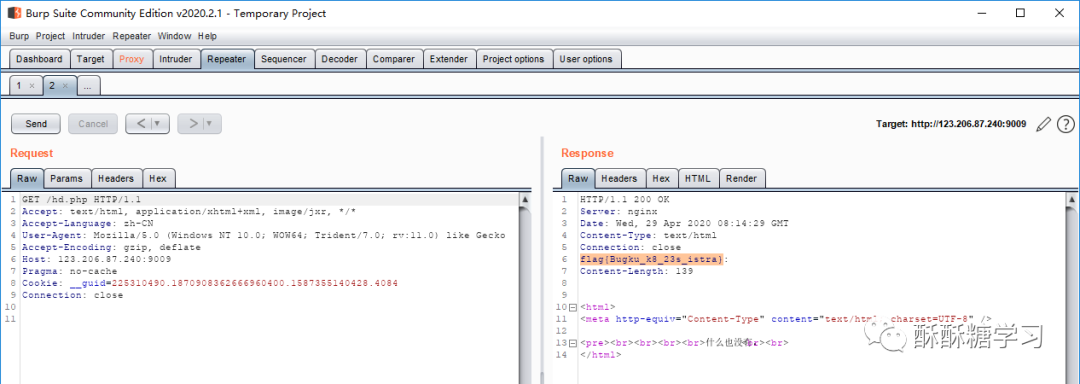
Task: Select Response Hex tab
Action: 661,178
